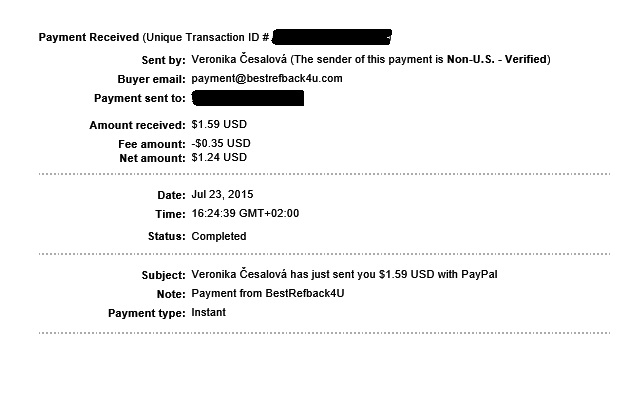This screenshot has height=399, width=633.
Task: Click buyer email payment@bestrefback4u.com
Action: click(x=267, y=78)
